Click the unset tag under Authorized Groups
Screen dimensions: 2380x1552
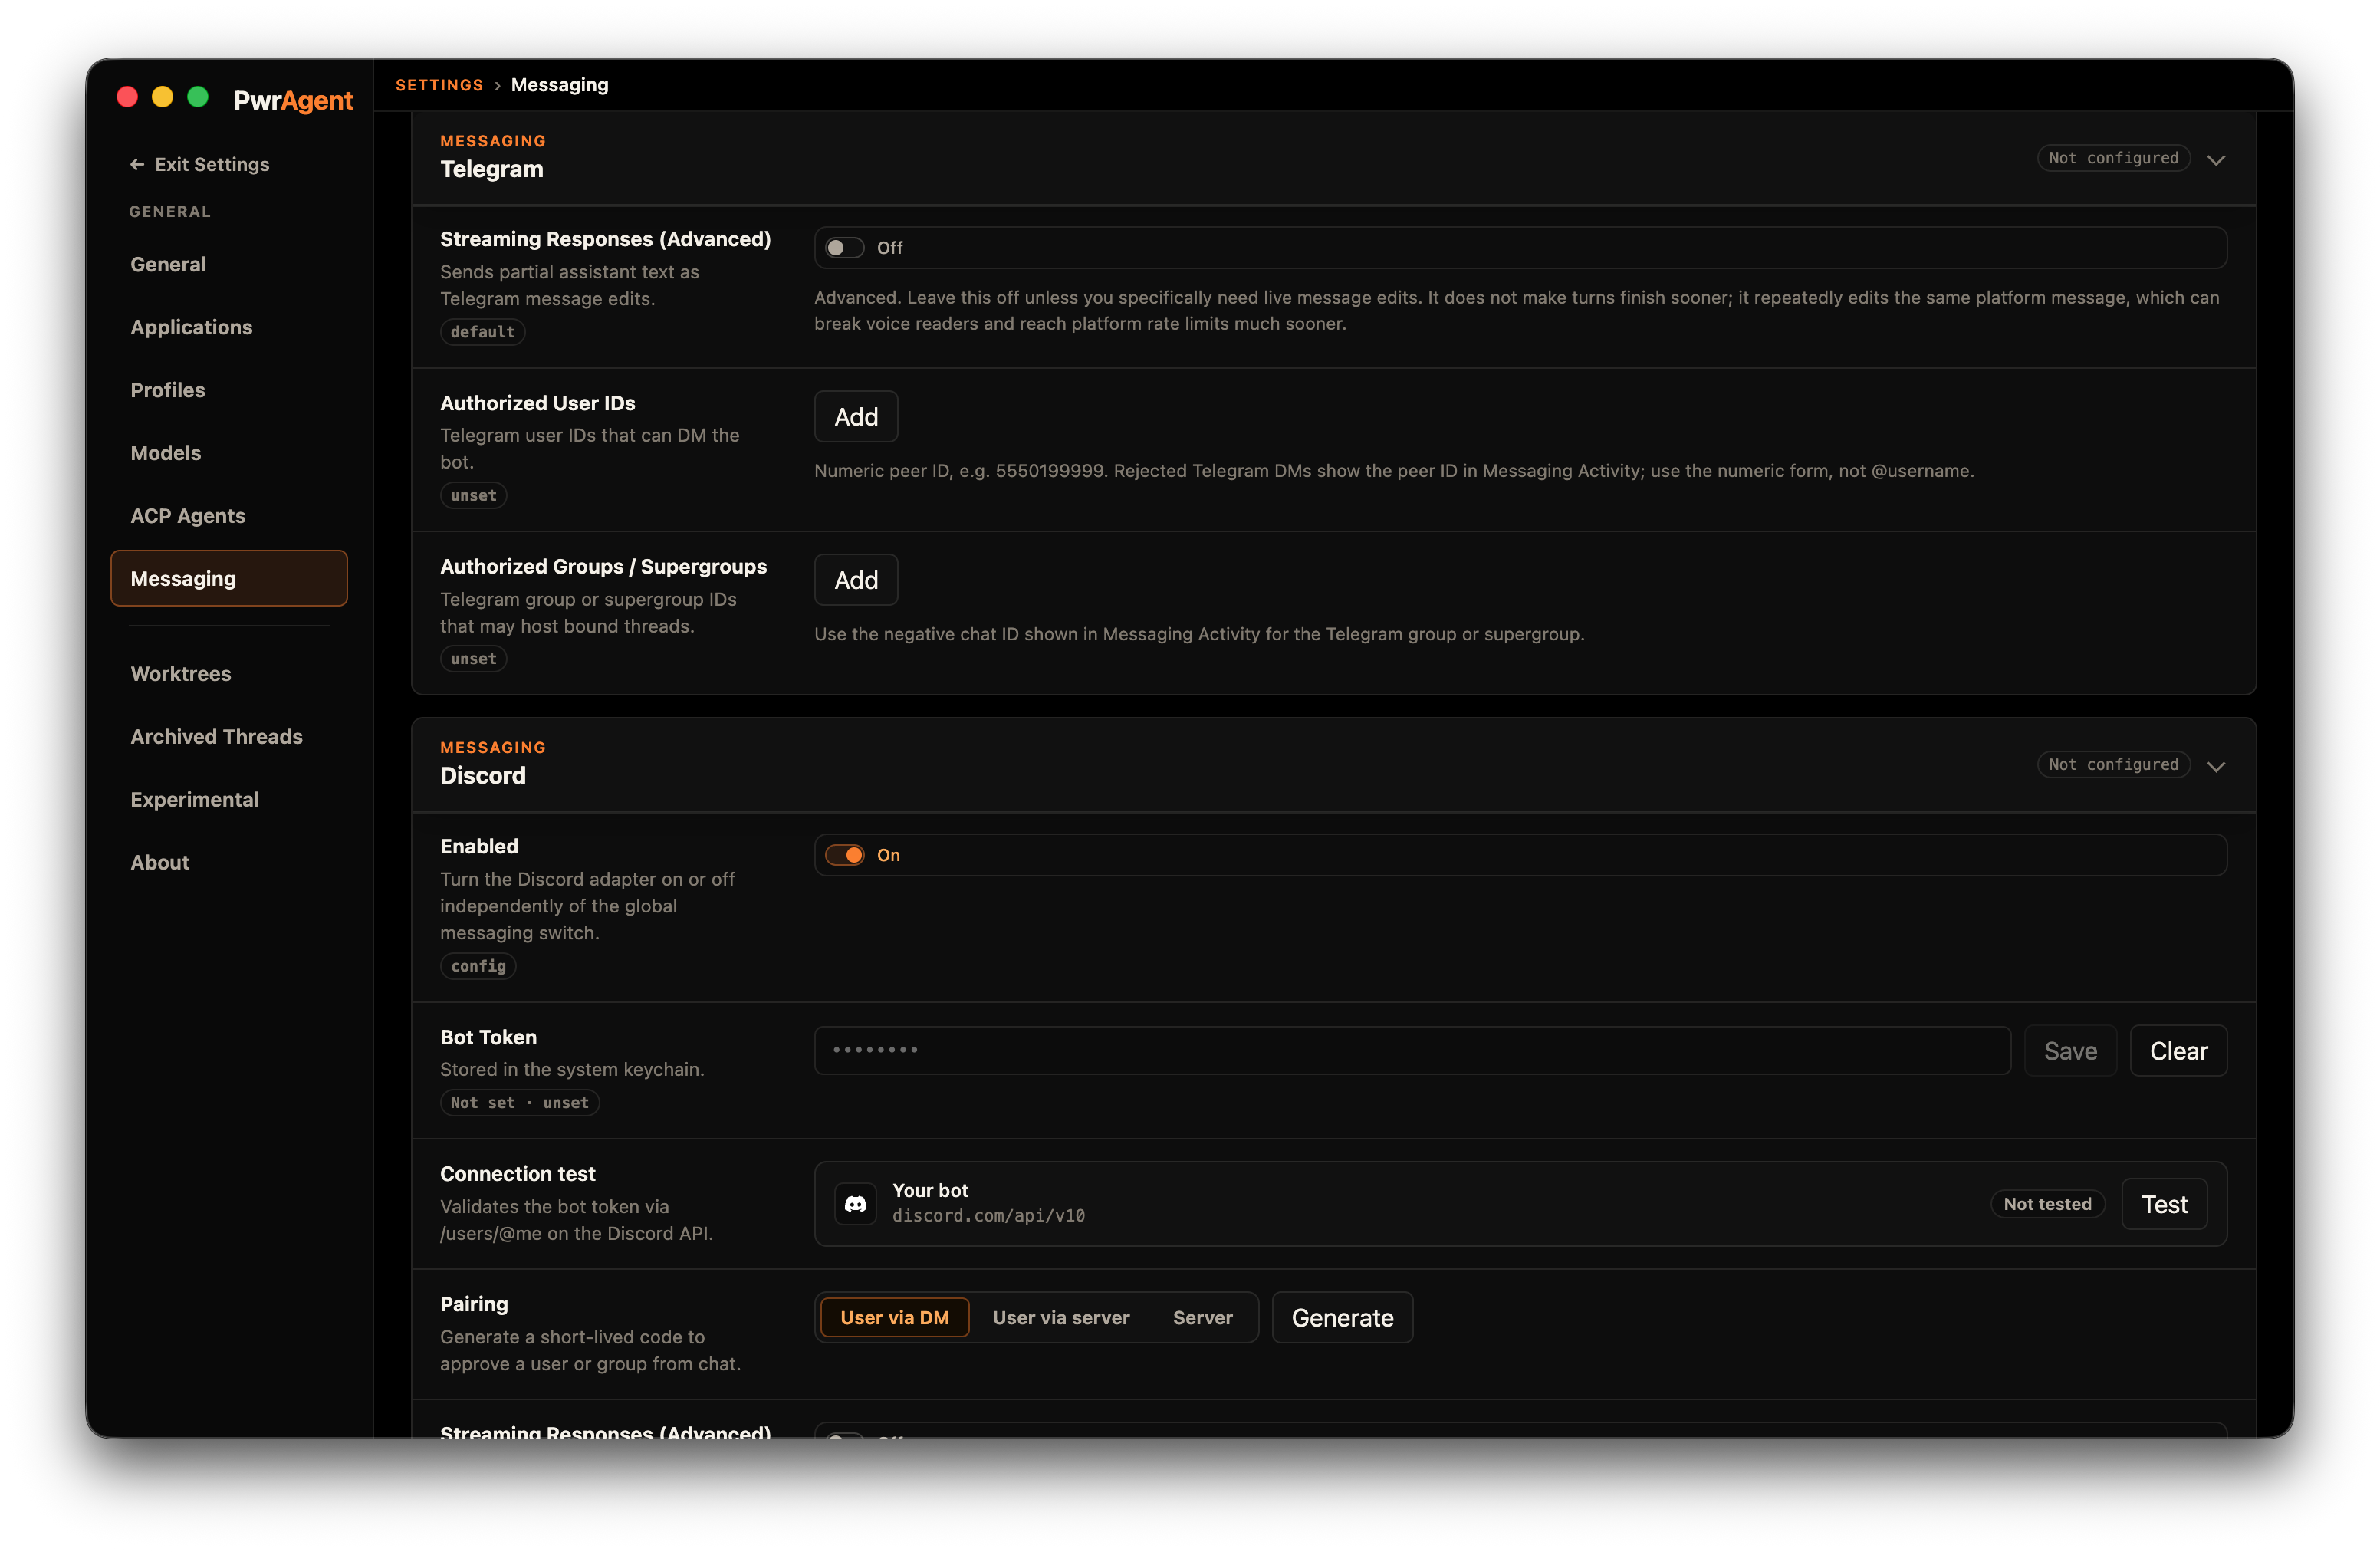tap(473, 659)
